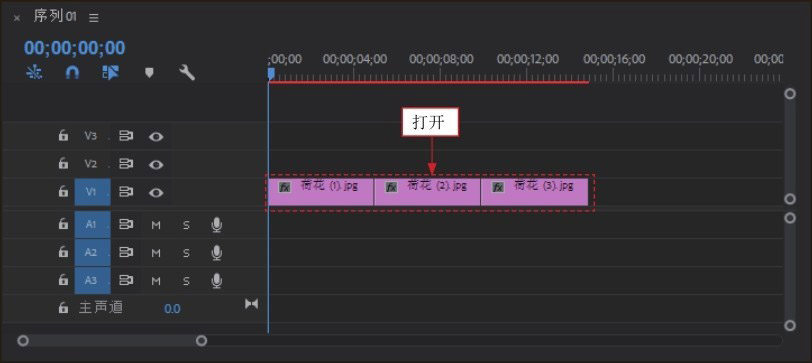The image size is (812, 363).
Task: Open Timeline display settings wrench
Action: (187, 72)
